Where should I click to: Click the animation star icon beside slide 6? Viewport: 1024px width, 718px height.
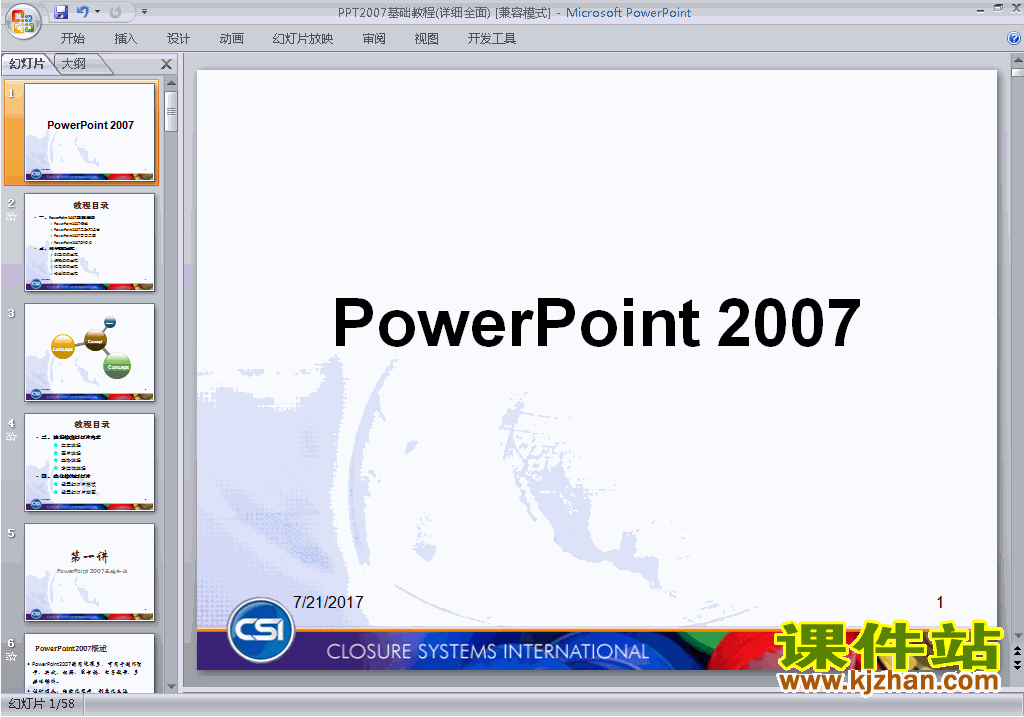click(x=11, y=657)
